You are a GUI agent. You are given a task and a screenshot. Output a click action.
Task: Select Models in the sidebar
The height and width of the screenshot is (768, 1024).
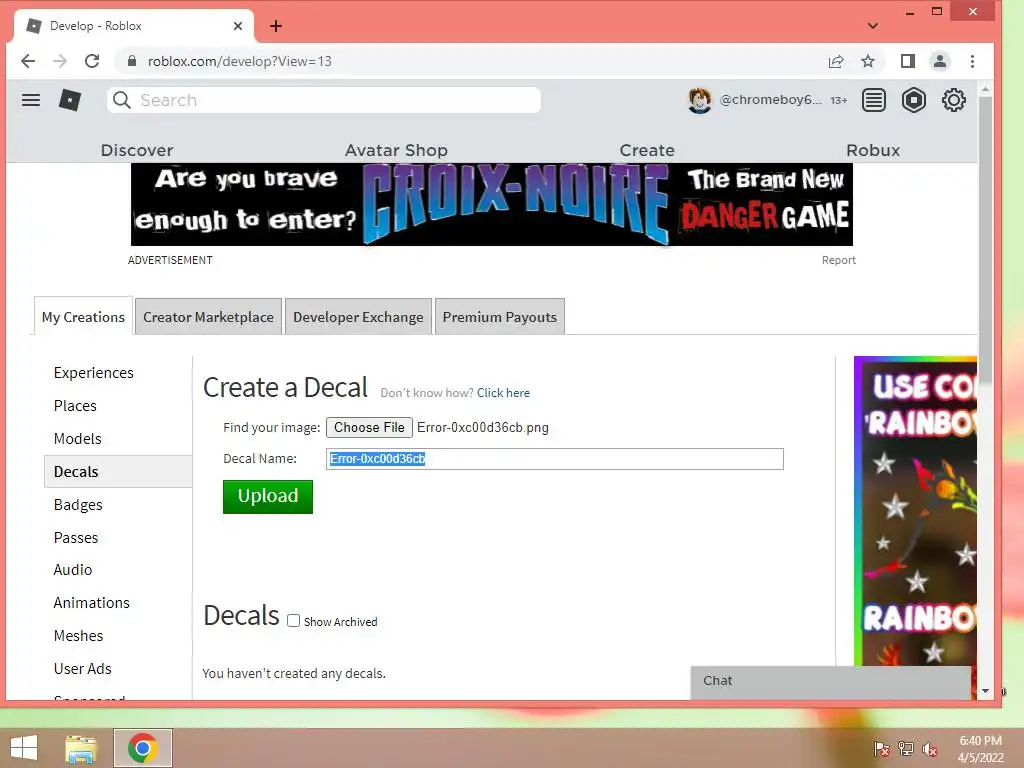(x=78, y=439)
